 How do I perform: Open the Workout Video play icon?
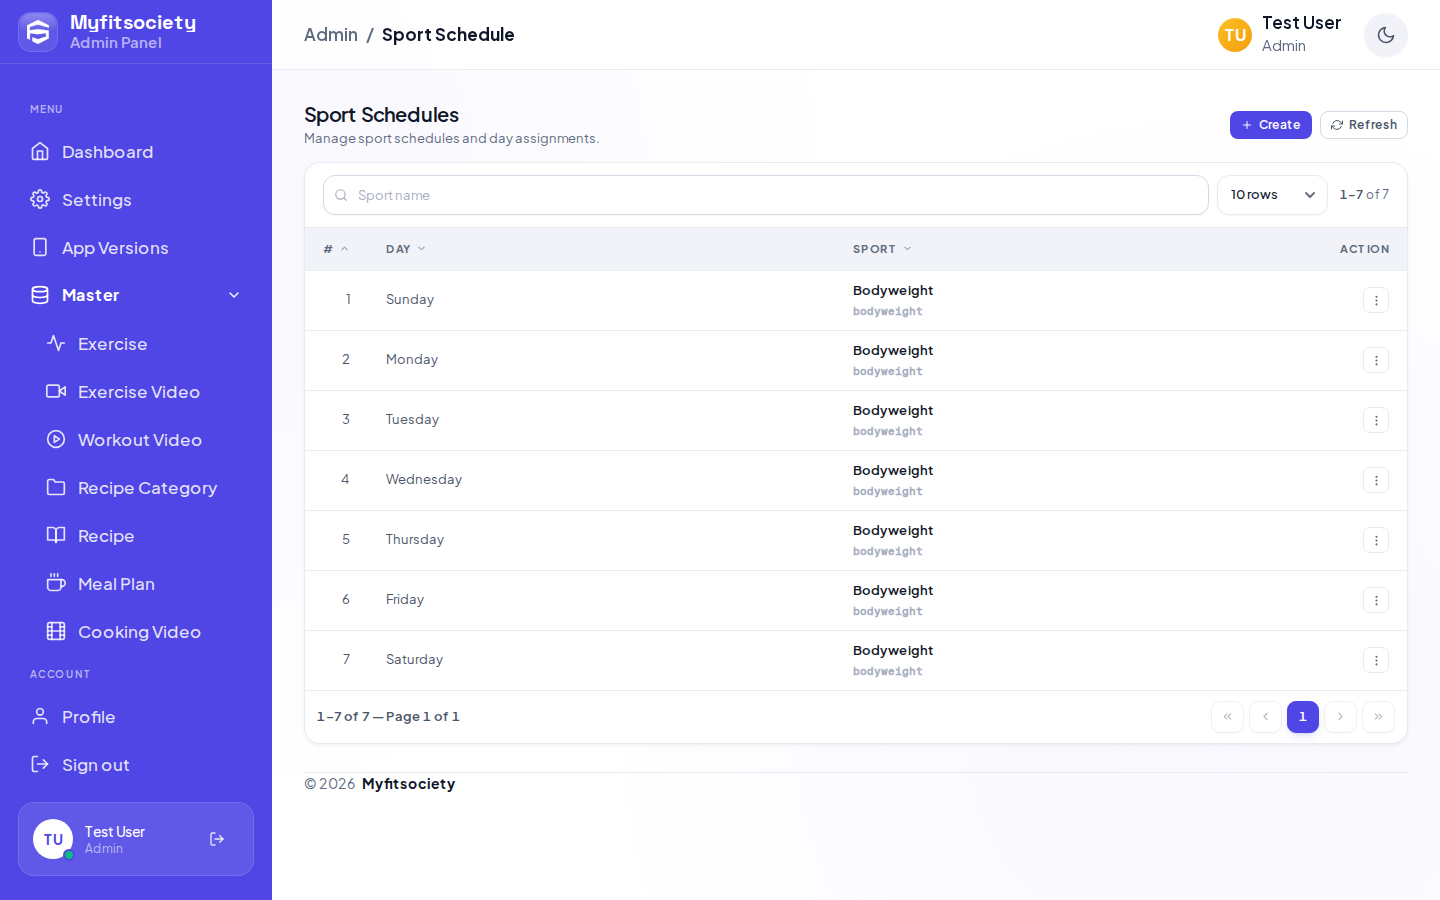tap(56, 439)
